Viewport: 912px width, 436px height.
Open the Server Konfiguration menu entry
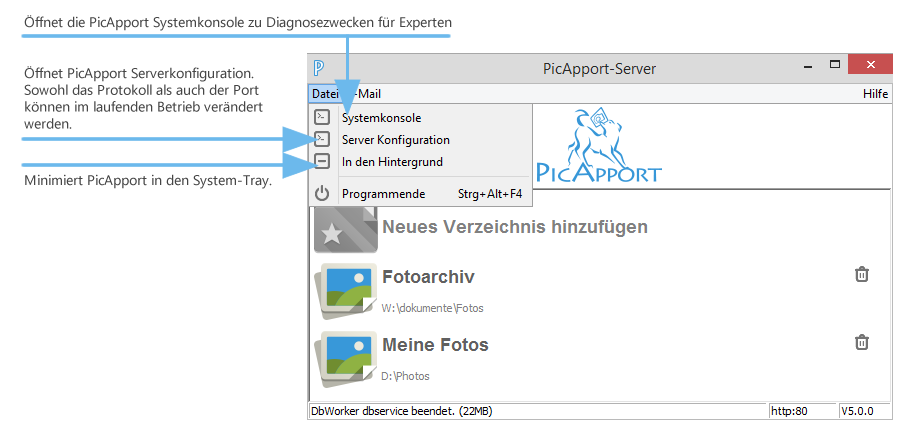click(x=395, y=140)
